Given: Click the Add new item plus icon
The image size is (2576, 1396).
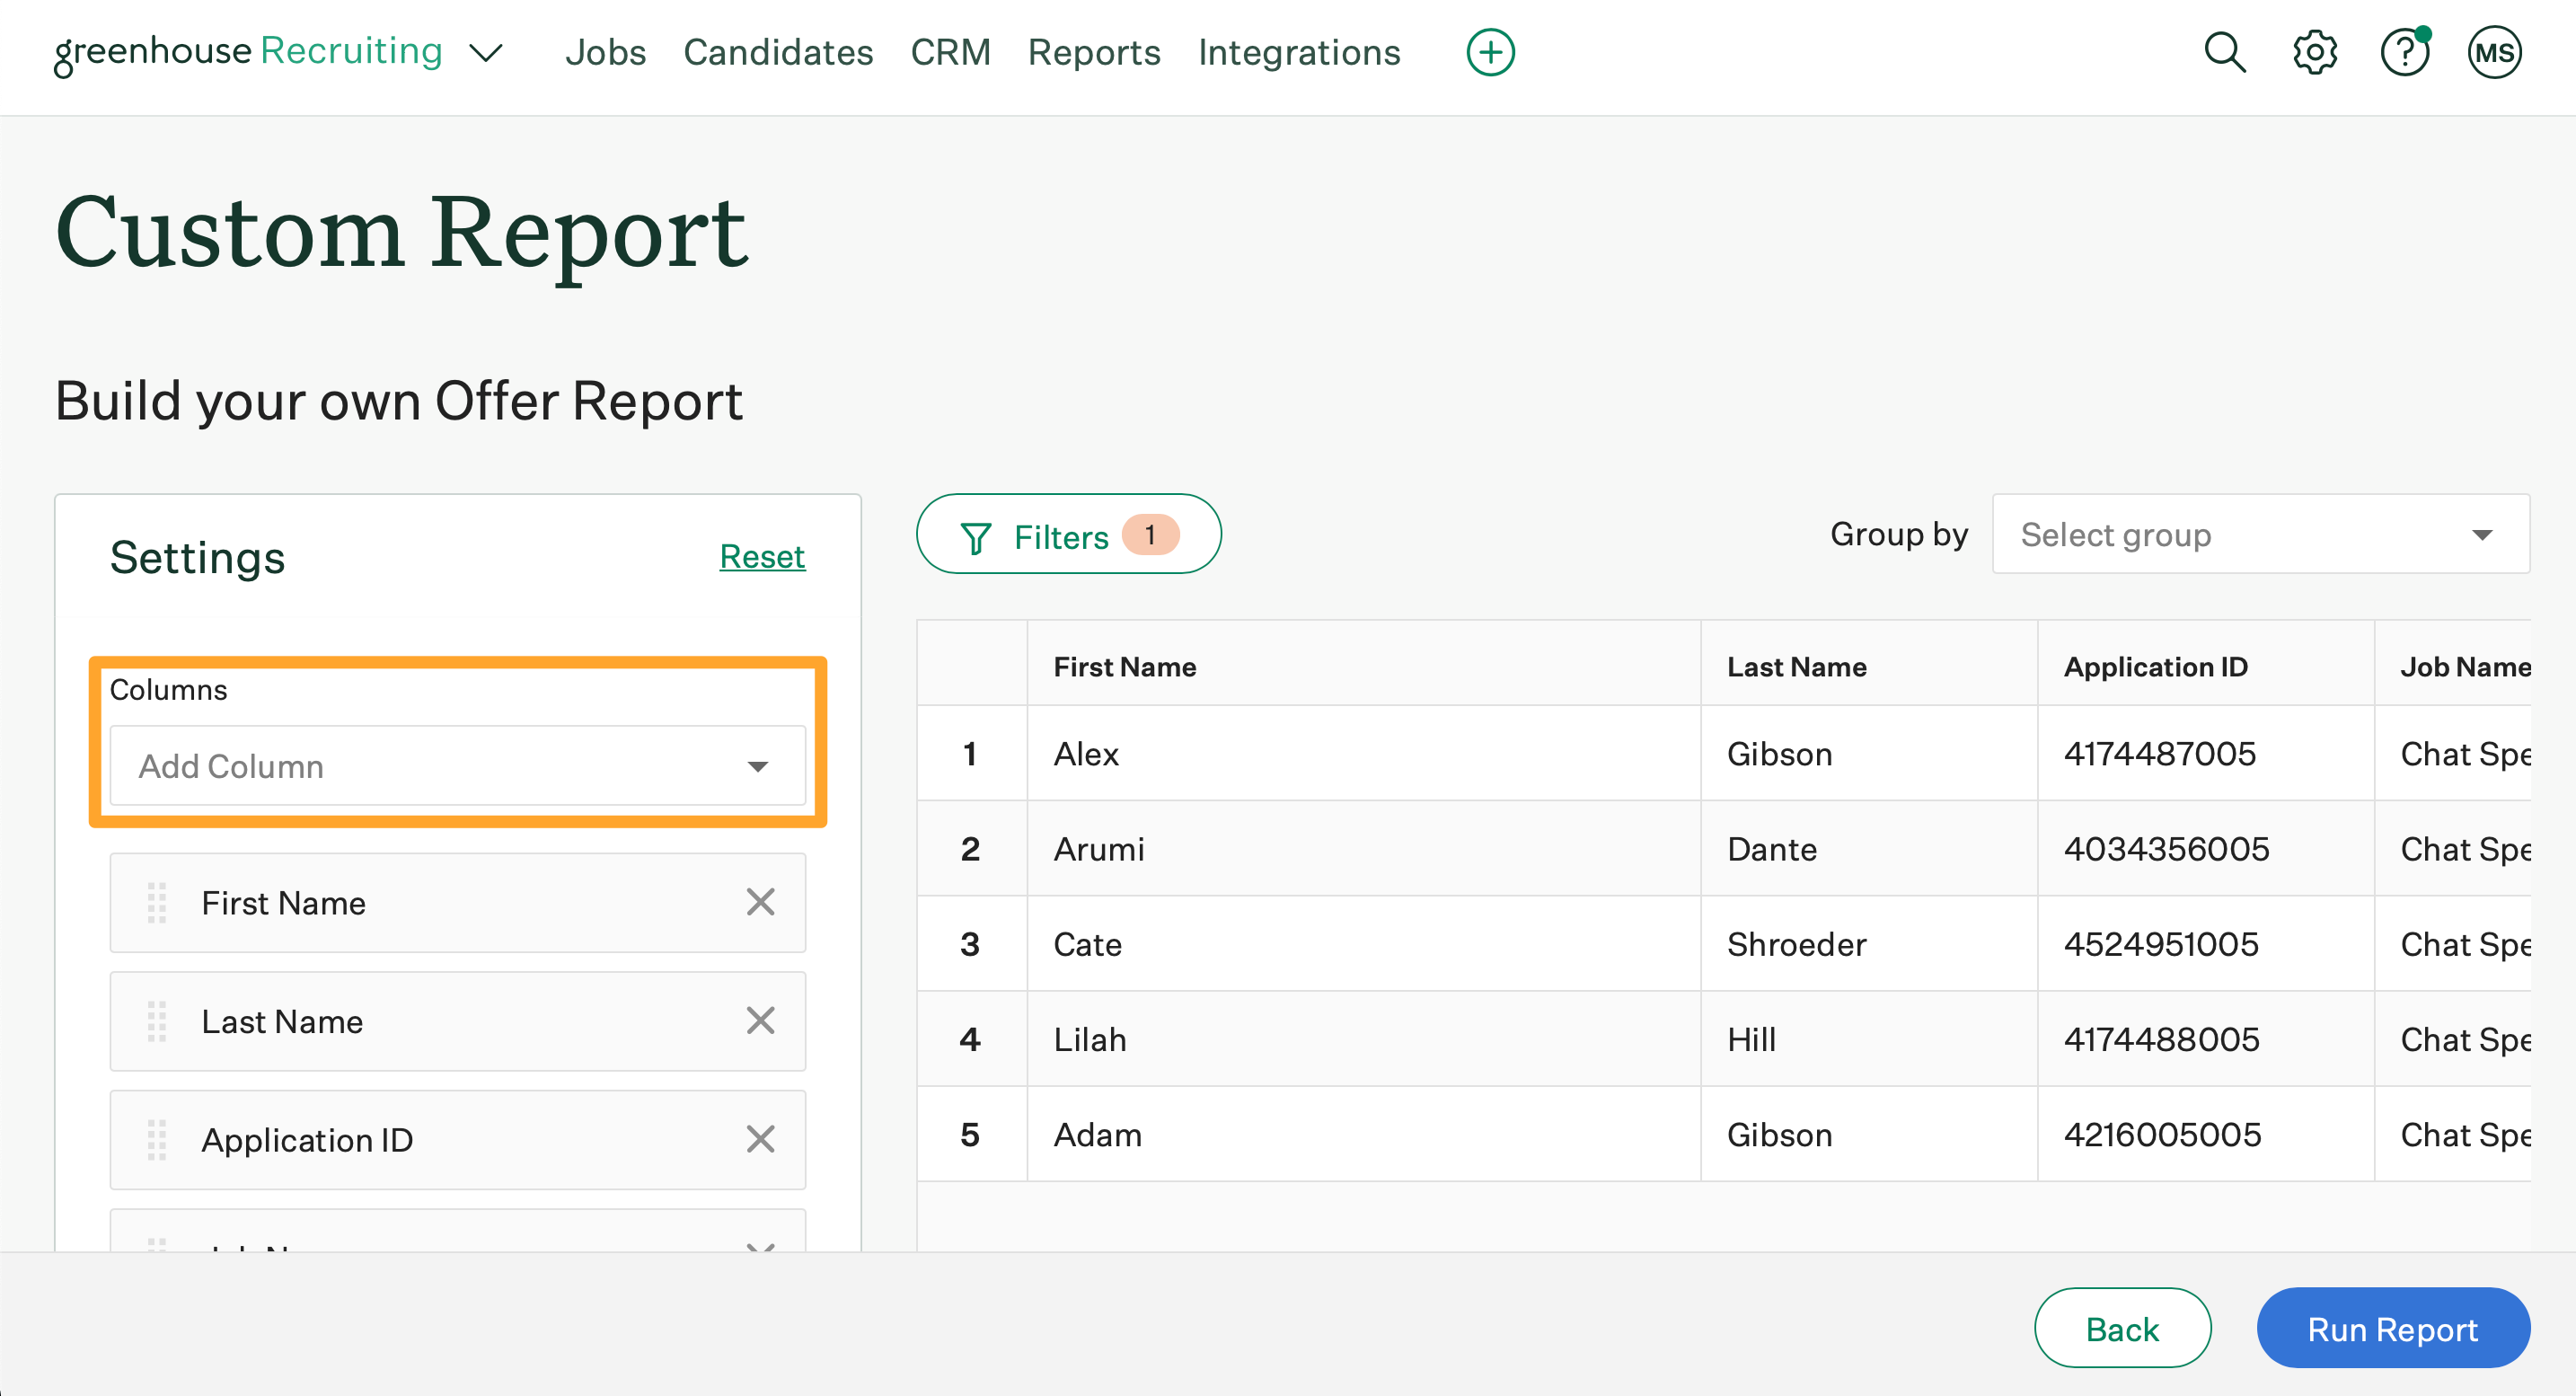Looking at the screenshot, I should point(1488,51).
